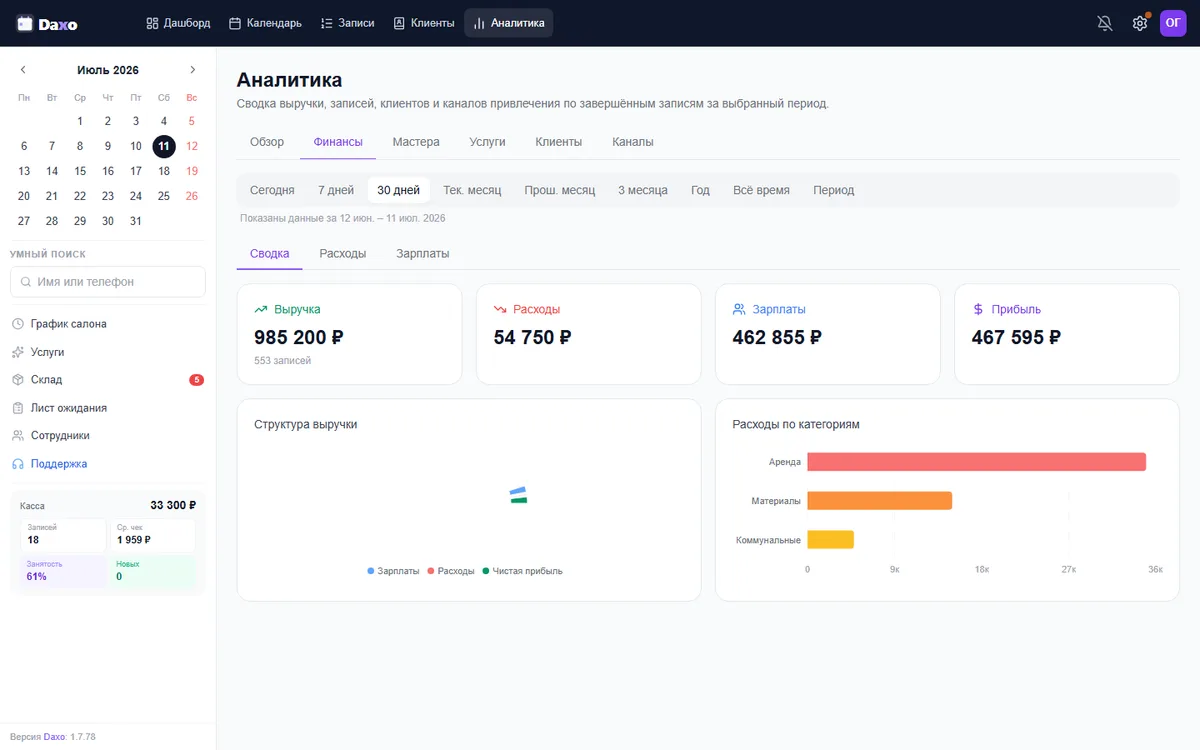Open the Календарь top menu item
The width and height of the screenshot is (1200, 750).
(265, 23)
